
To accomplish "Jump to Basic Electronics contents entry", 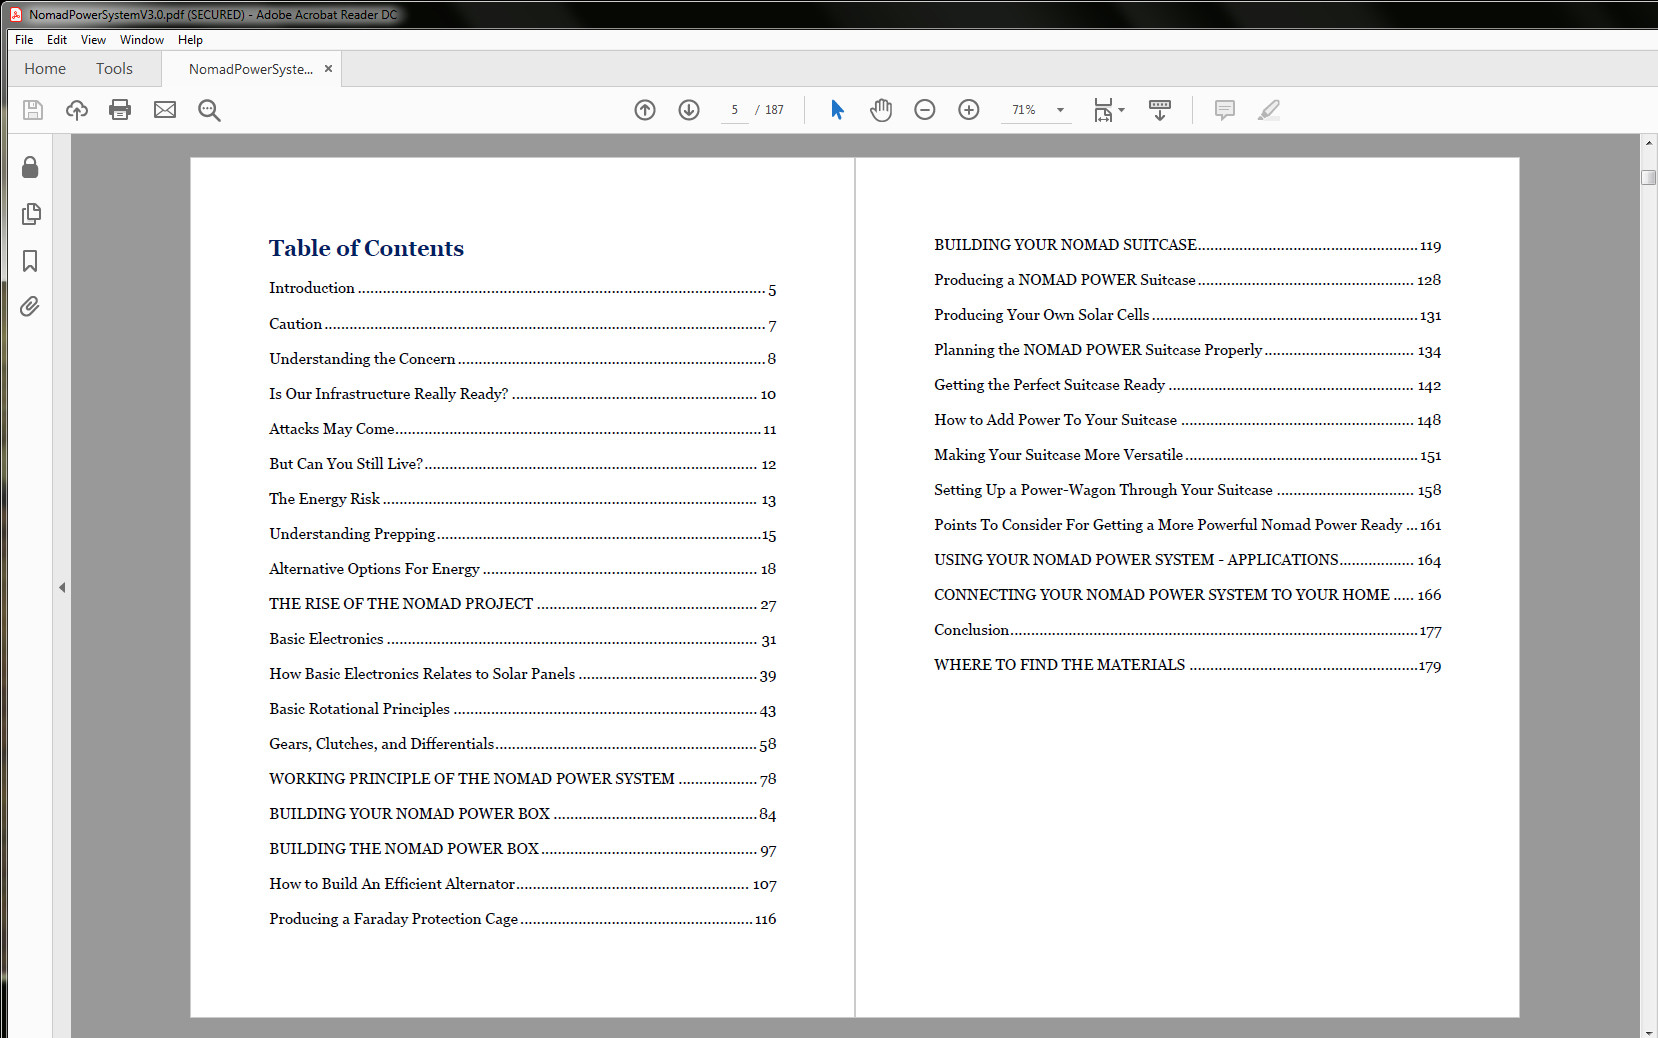I will [326, 639].
